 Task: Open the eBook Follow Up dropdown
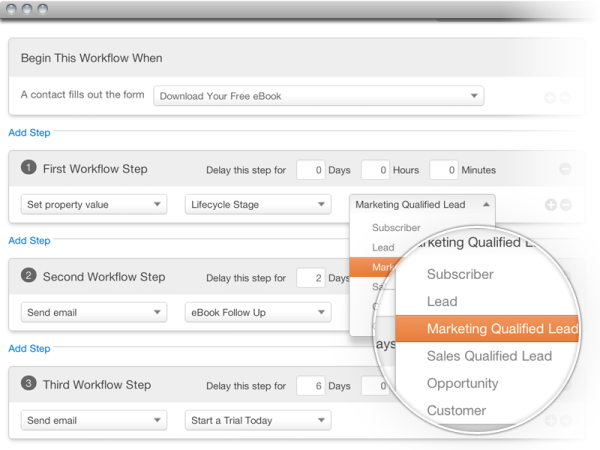[257, 312]
